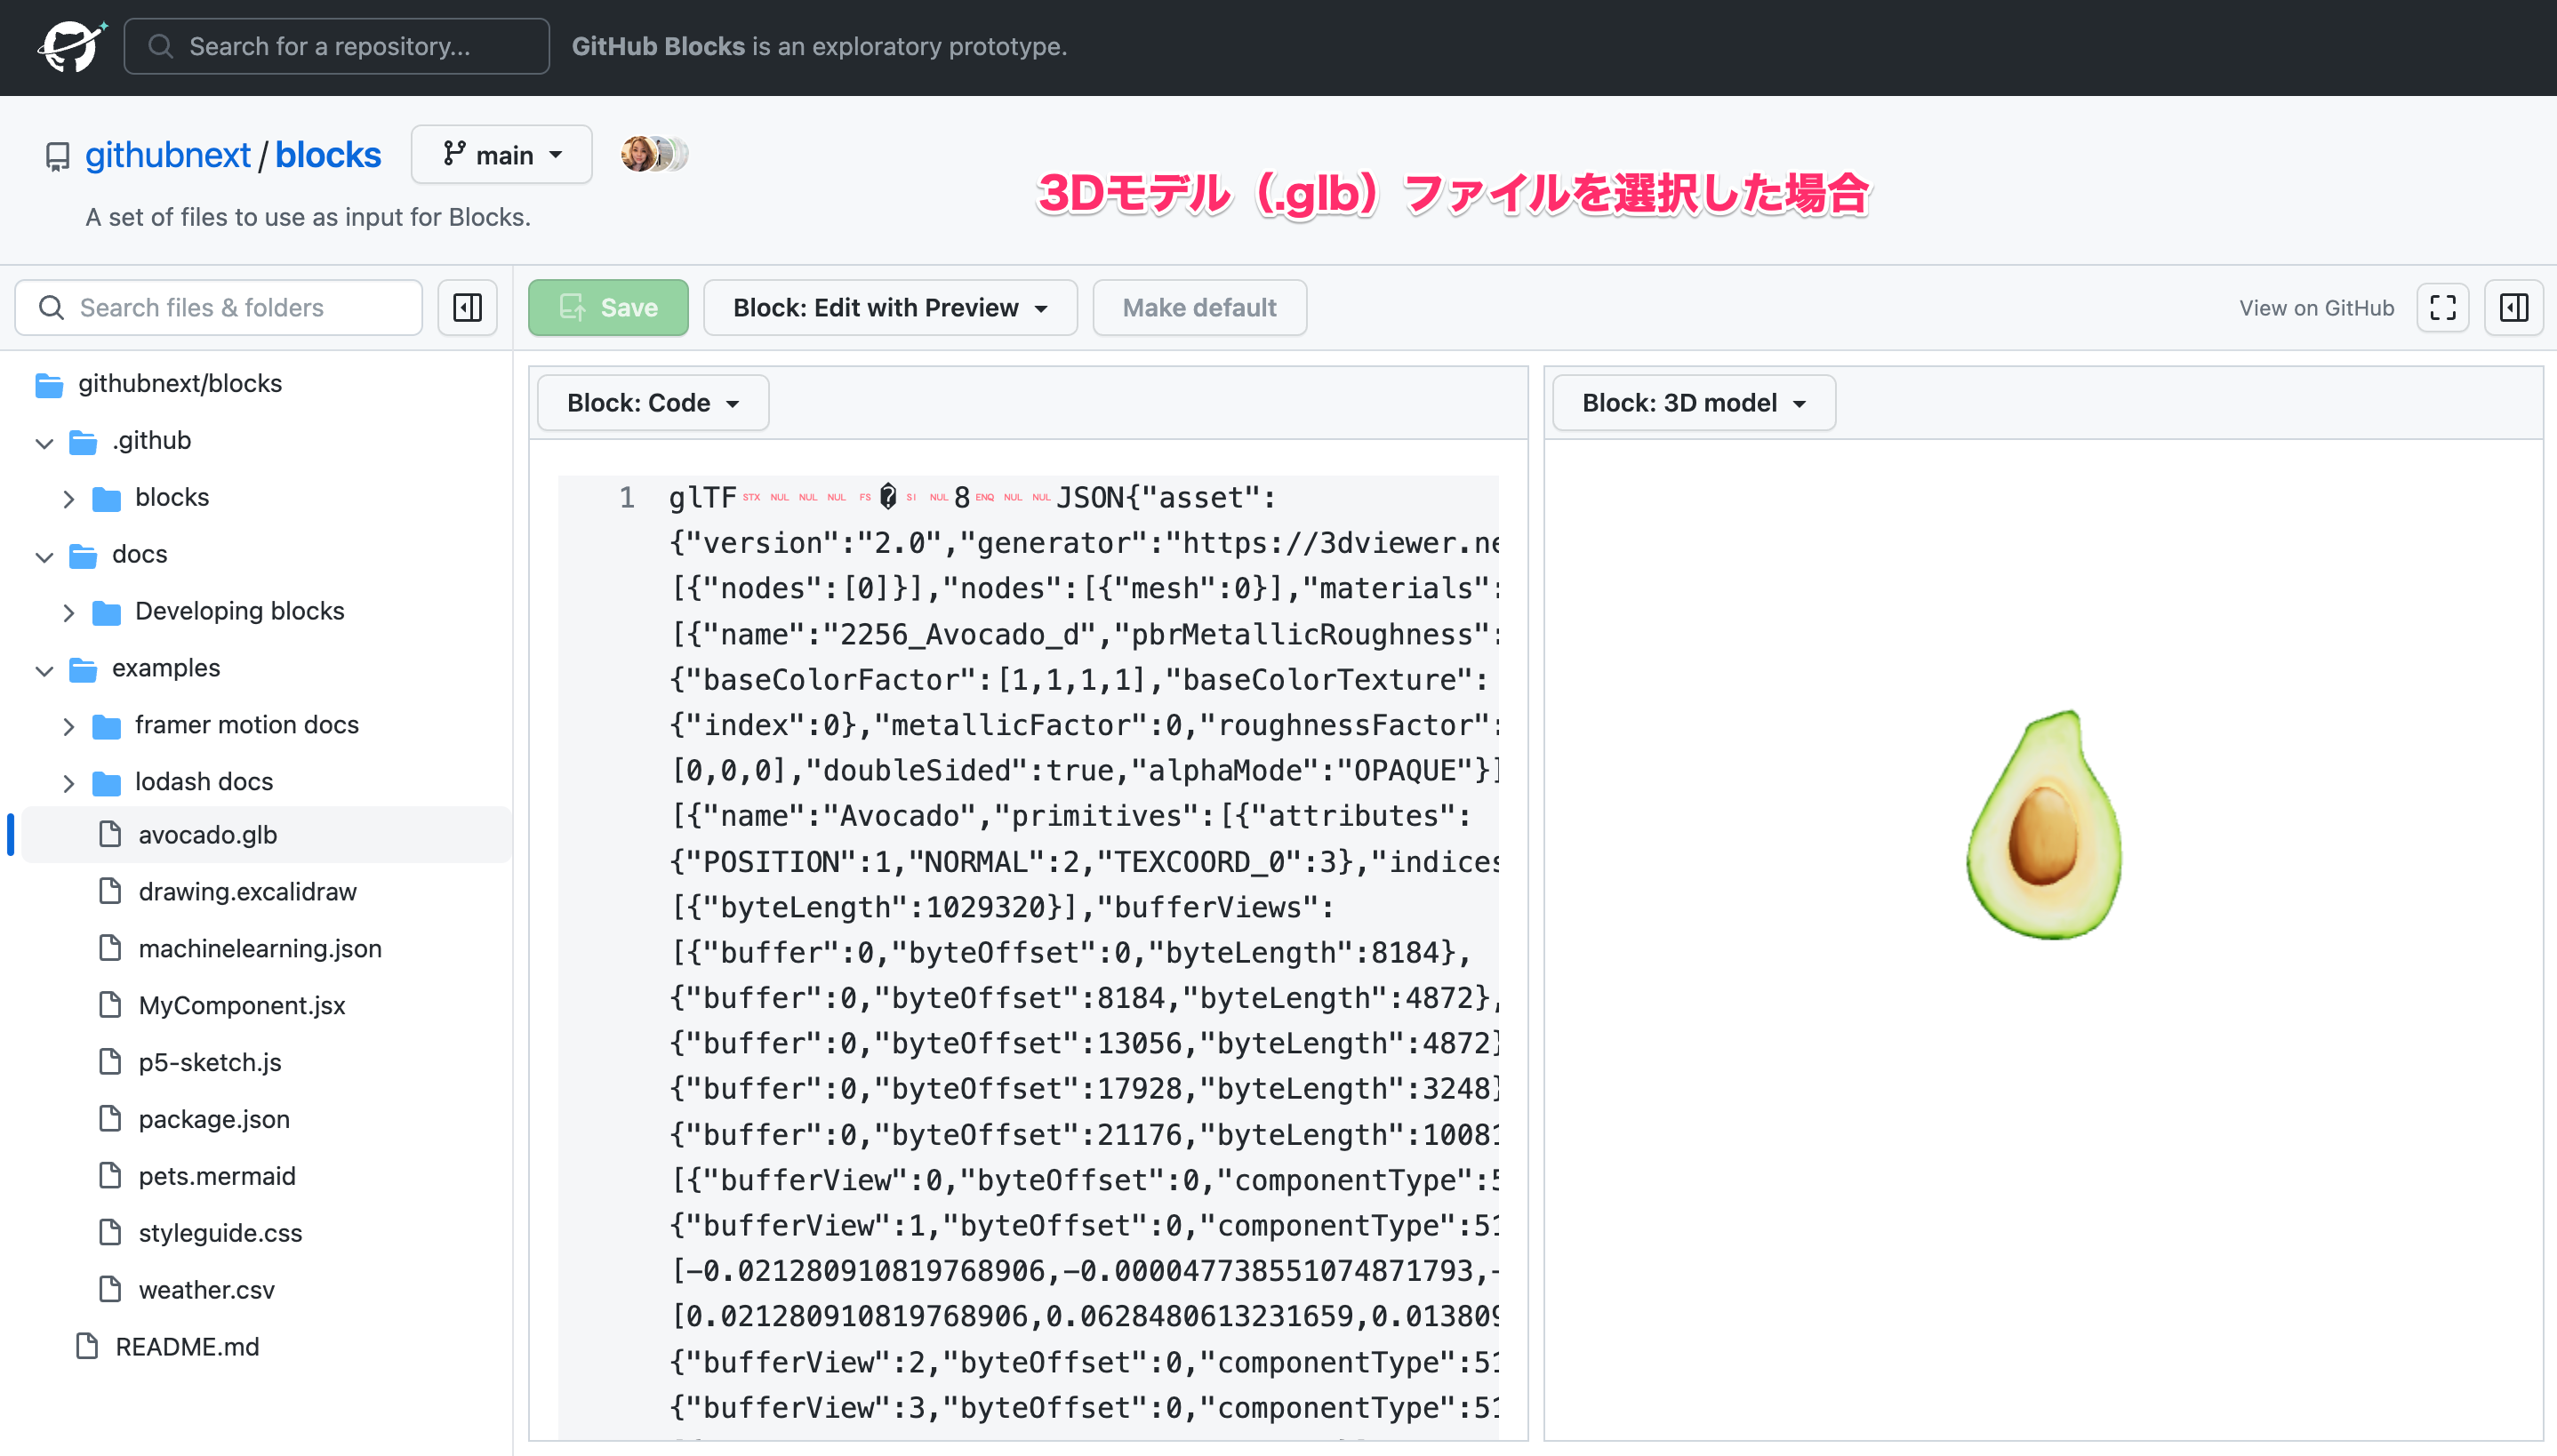Click the user avatar near the branch selector
The image size is (2557, 1456).
pyautogui.click(x=638, y=153)
